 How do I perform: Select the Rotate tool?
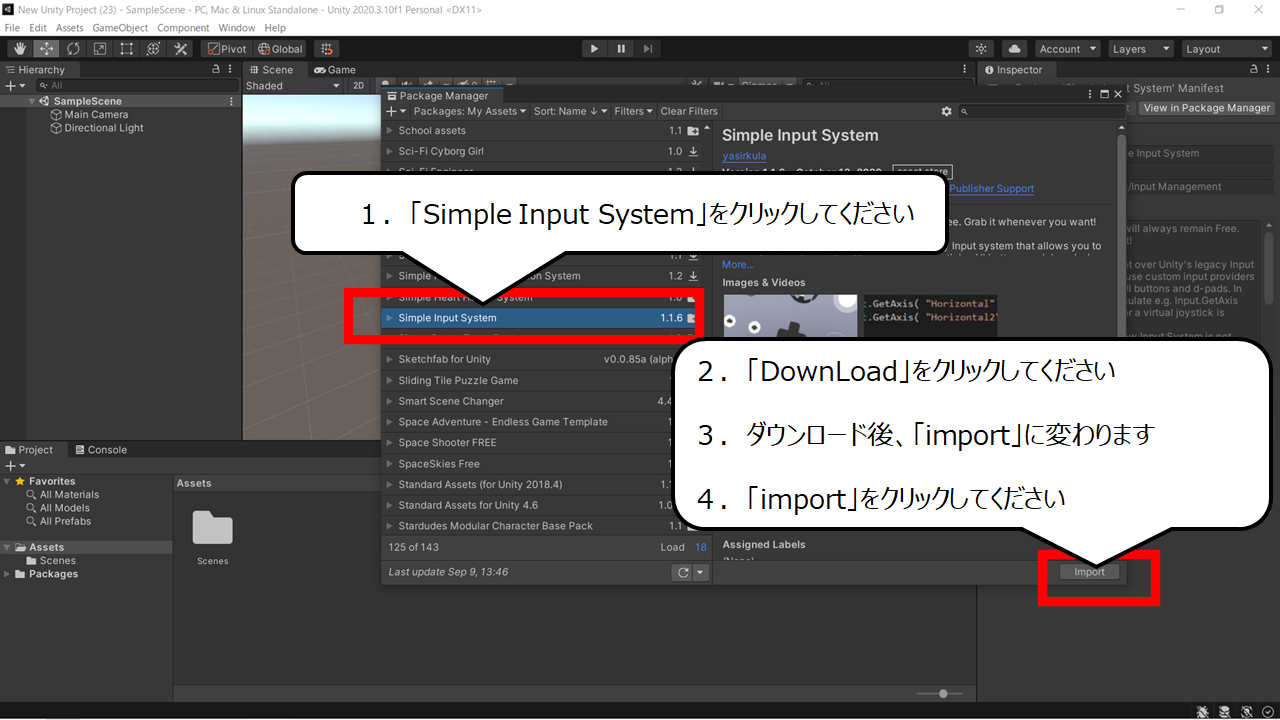click(x=73, y=49)
